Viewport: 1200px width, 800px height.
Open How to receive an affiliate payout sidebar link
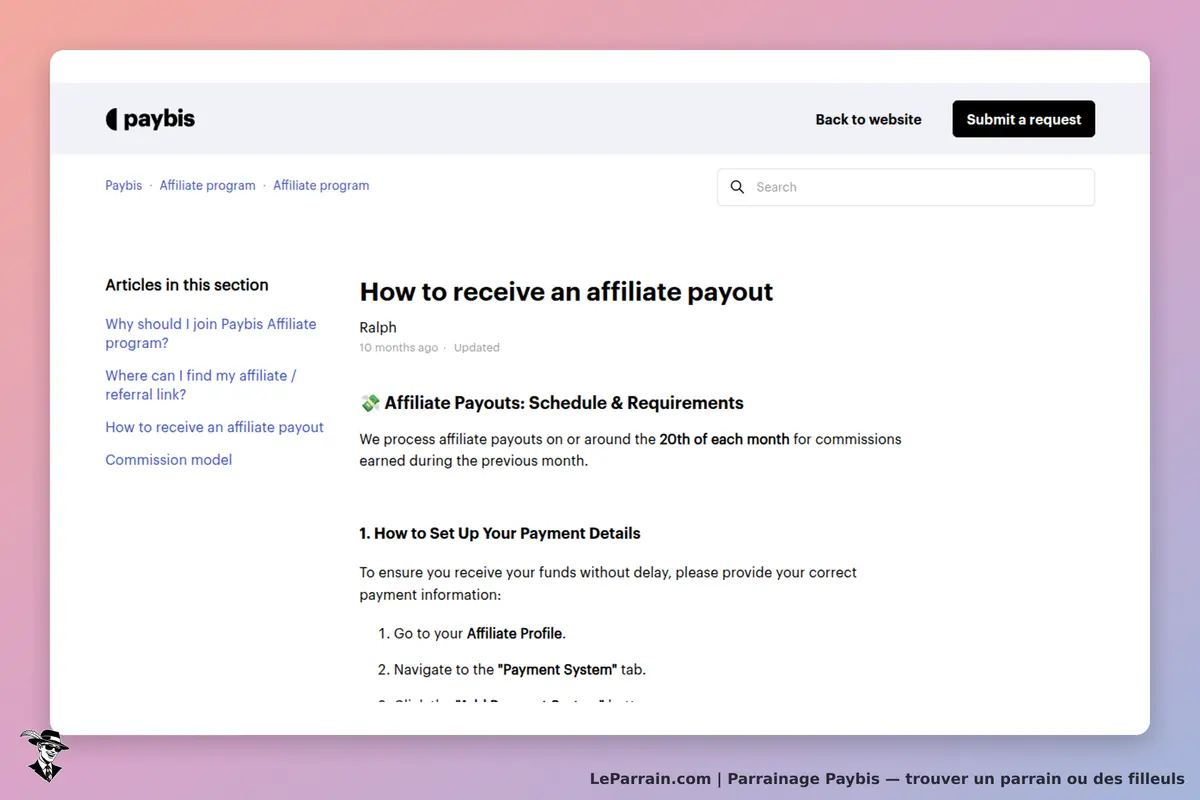click(x=215, y=427)
